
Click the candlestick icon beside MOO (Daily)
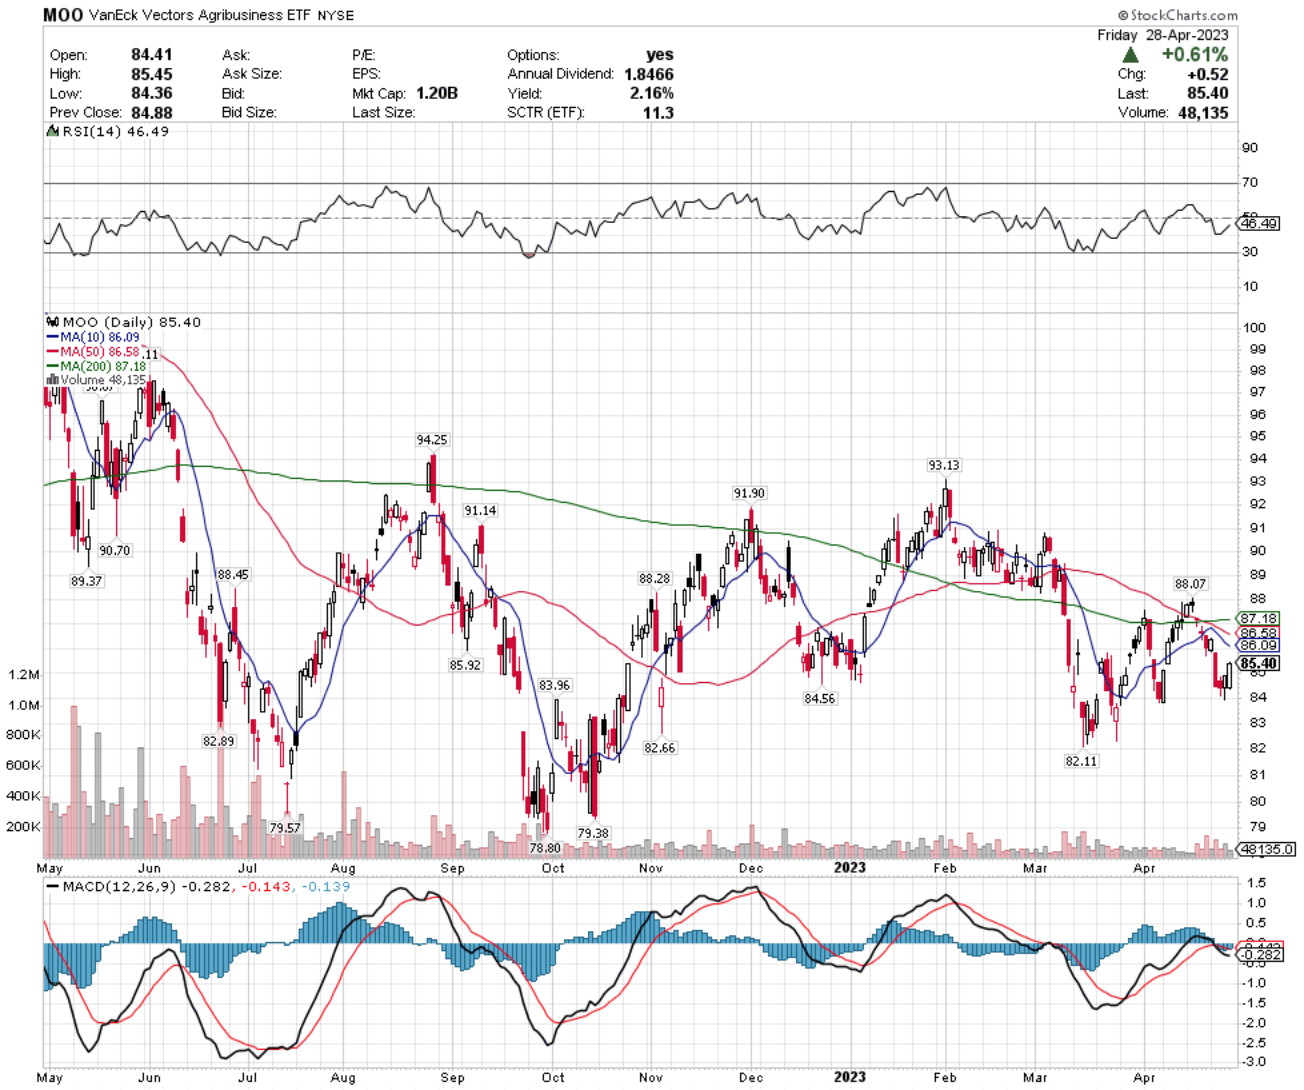tap(53, 322)
